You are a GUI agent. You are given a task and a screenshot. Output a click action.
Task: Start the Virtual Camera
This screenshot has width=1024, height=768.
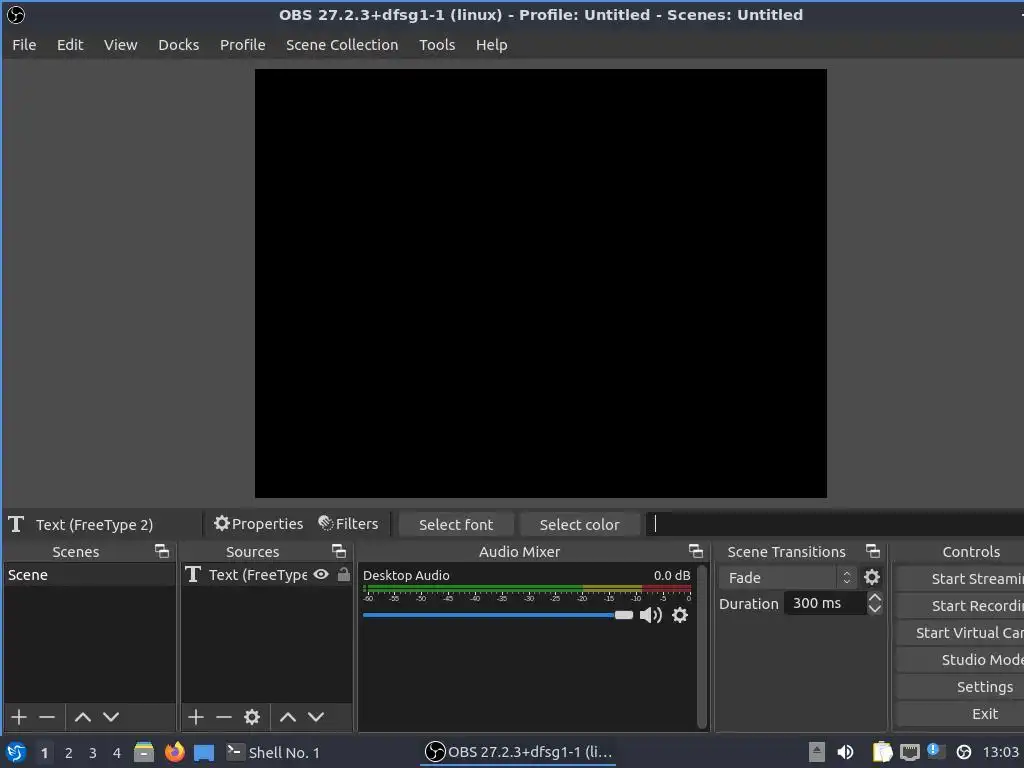pyautogui.click(x=960, y=633)
